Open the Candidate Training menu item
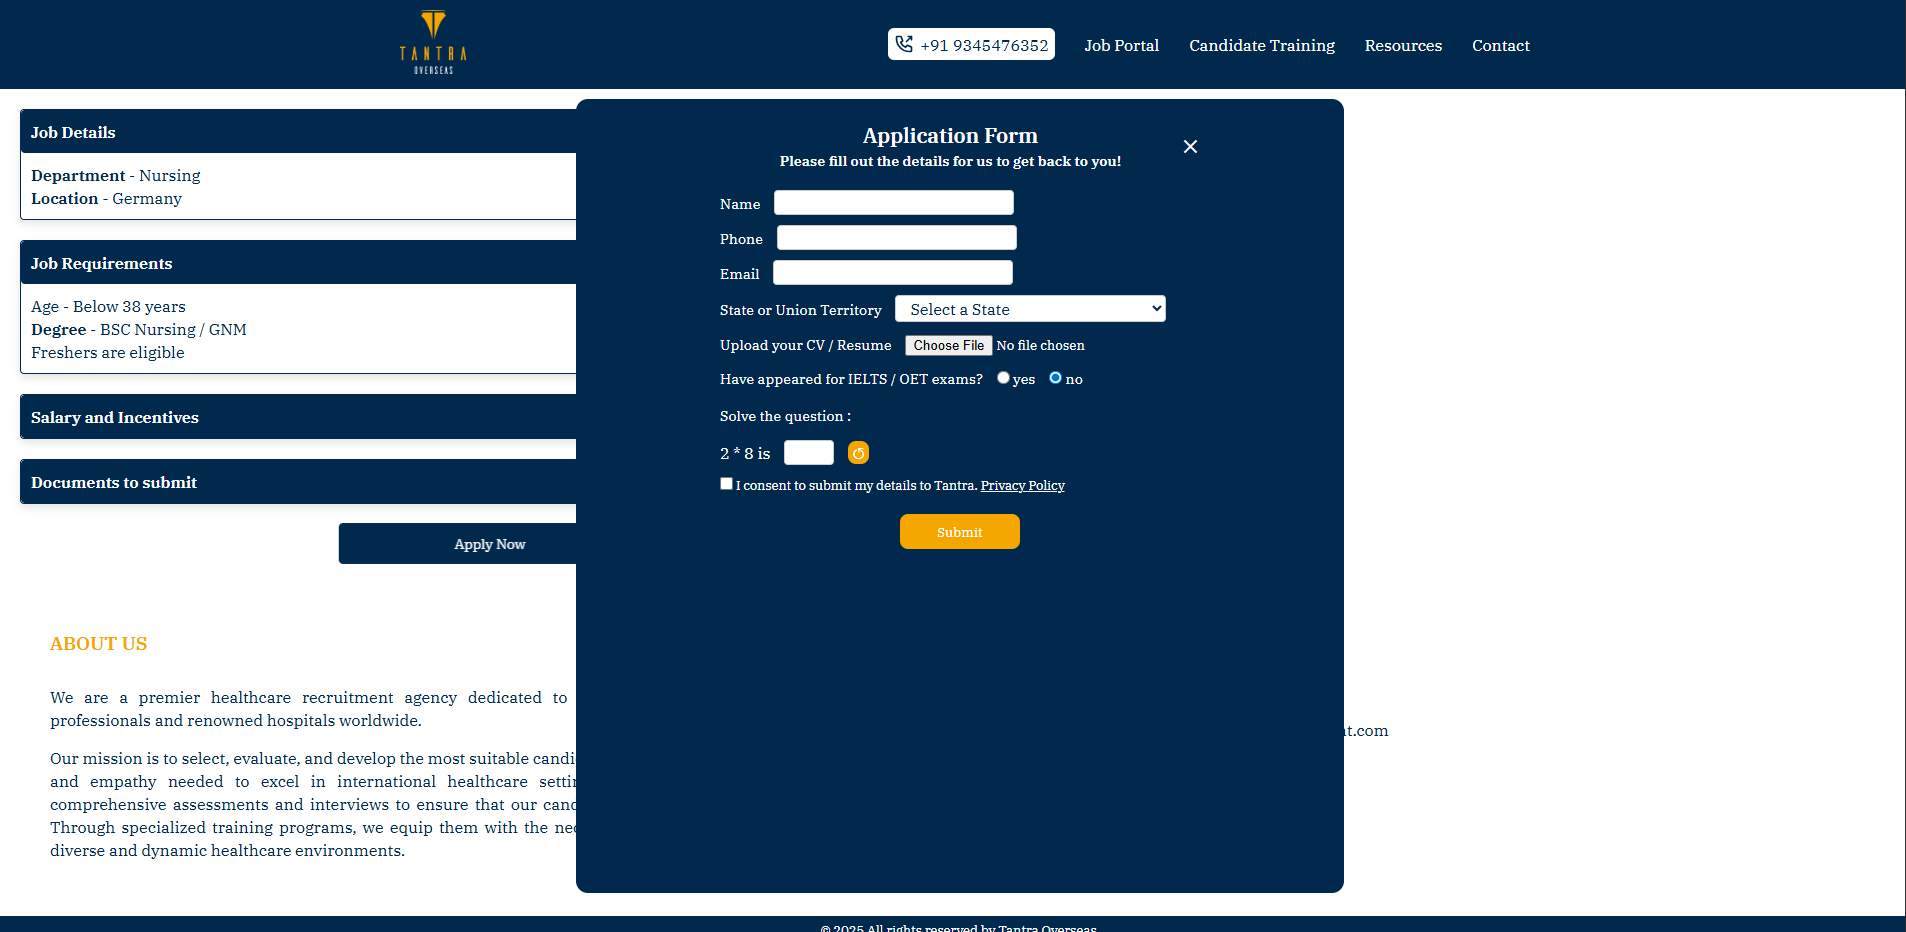Viewport: 1906px width, 932px height. (1262, 45)
